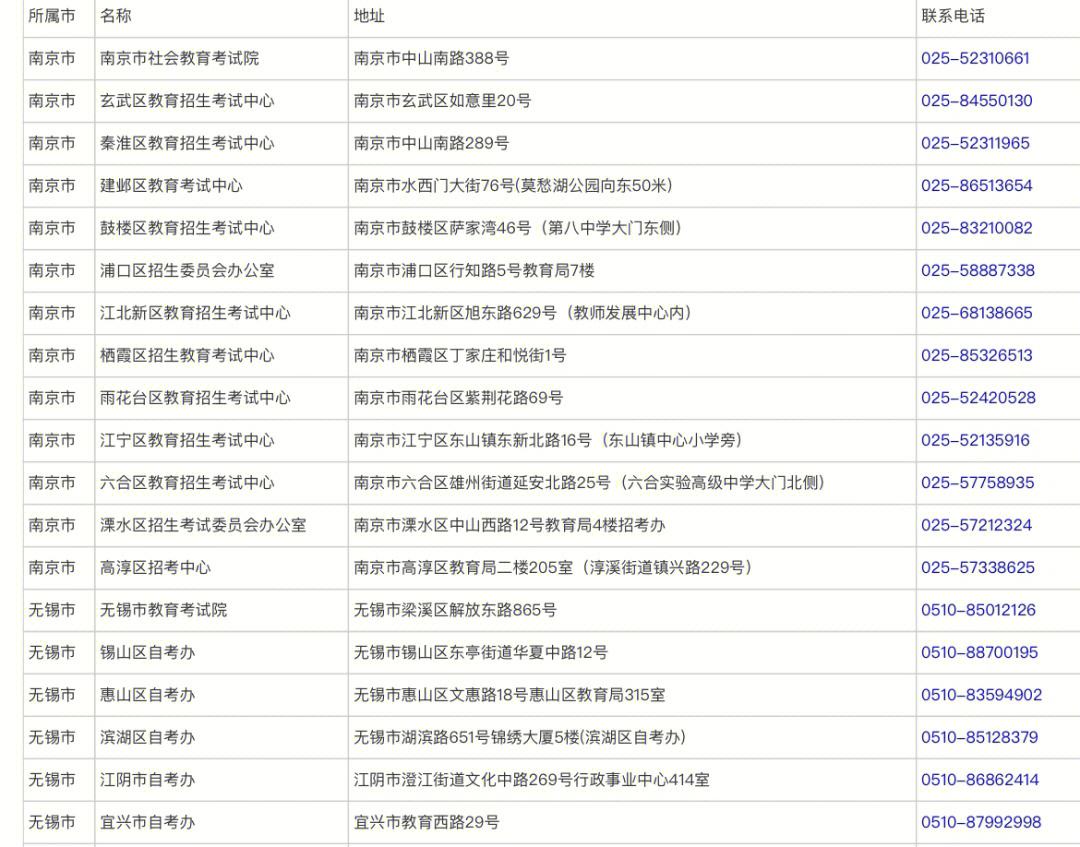Select the name 滨湖区自考办
The image size is (1080, 847).
147,738
